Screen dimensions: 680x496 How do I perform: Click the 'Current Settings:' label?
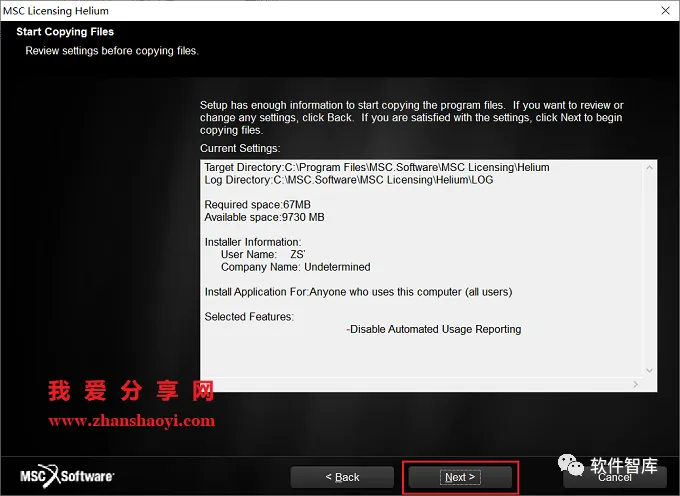click(240, 148)
